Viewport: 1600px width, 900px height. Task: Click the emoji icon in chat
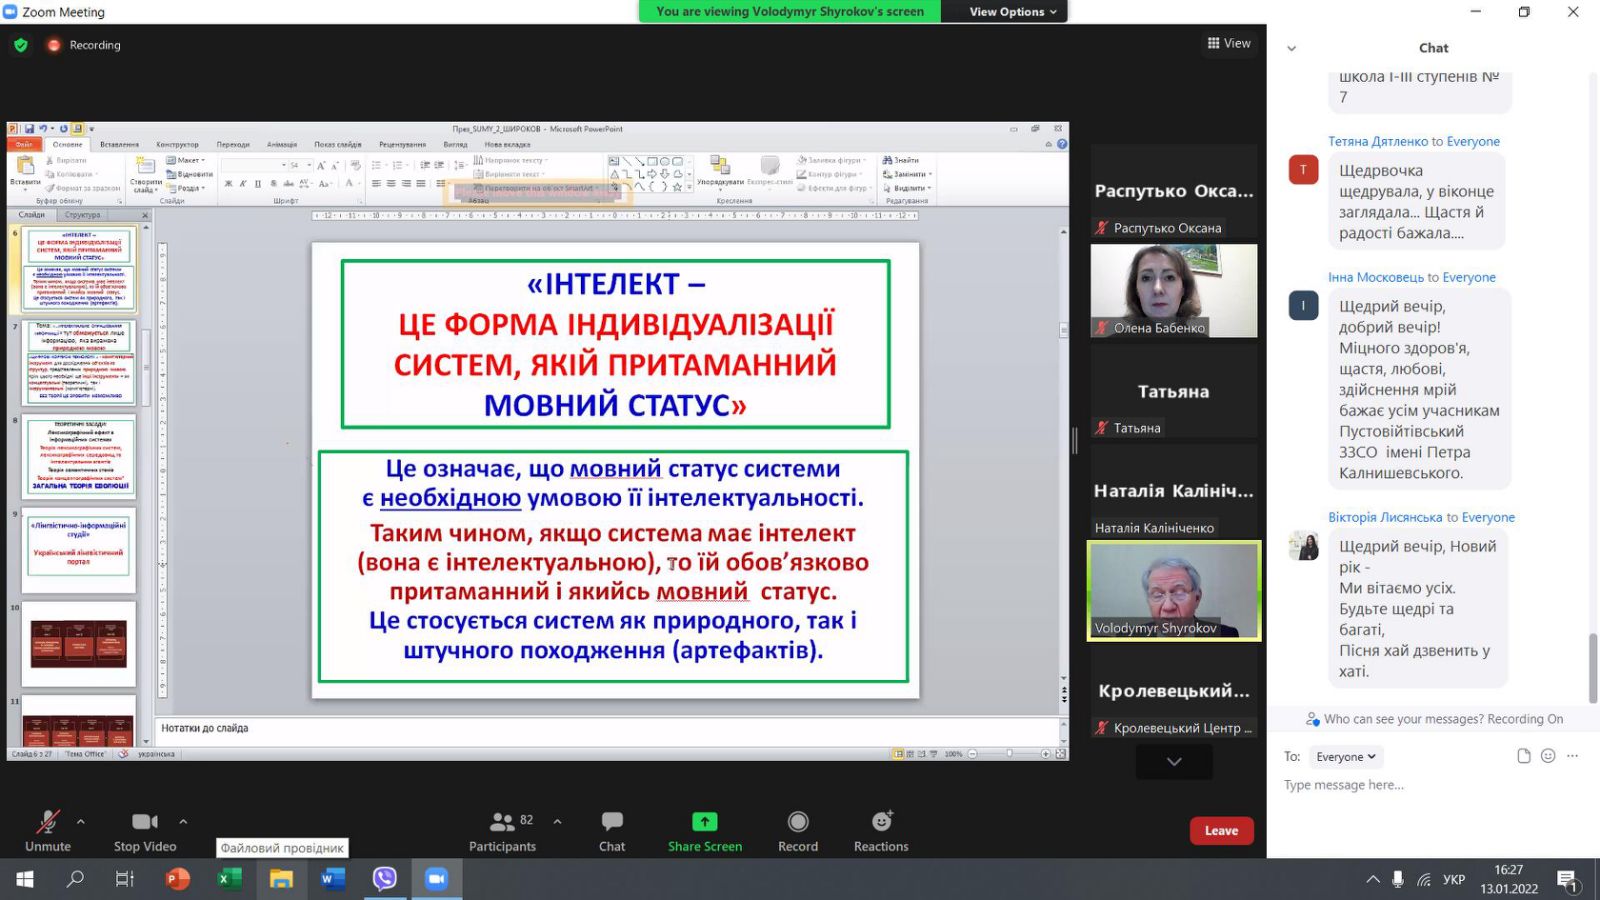point(1548,756)
